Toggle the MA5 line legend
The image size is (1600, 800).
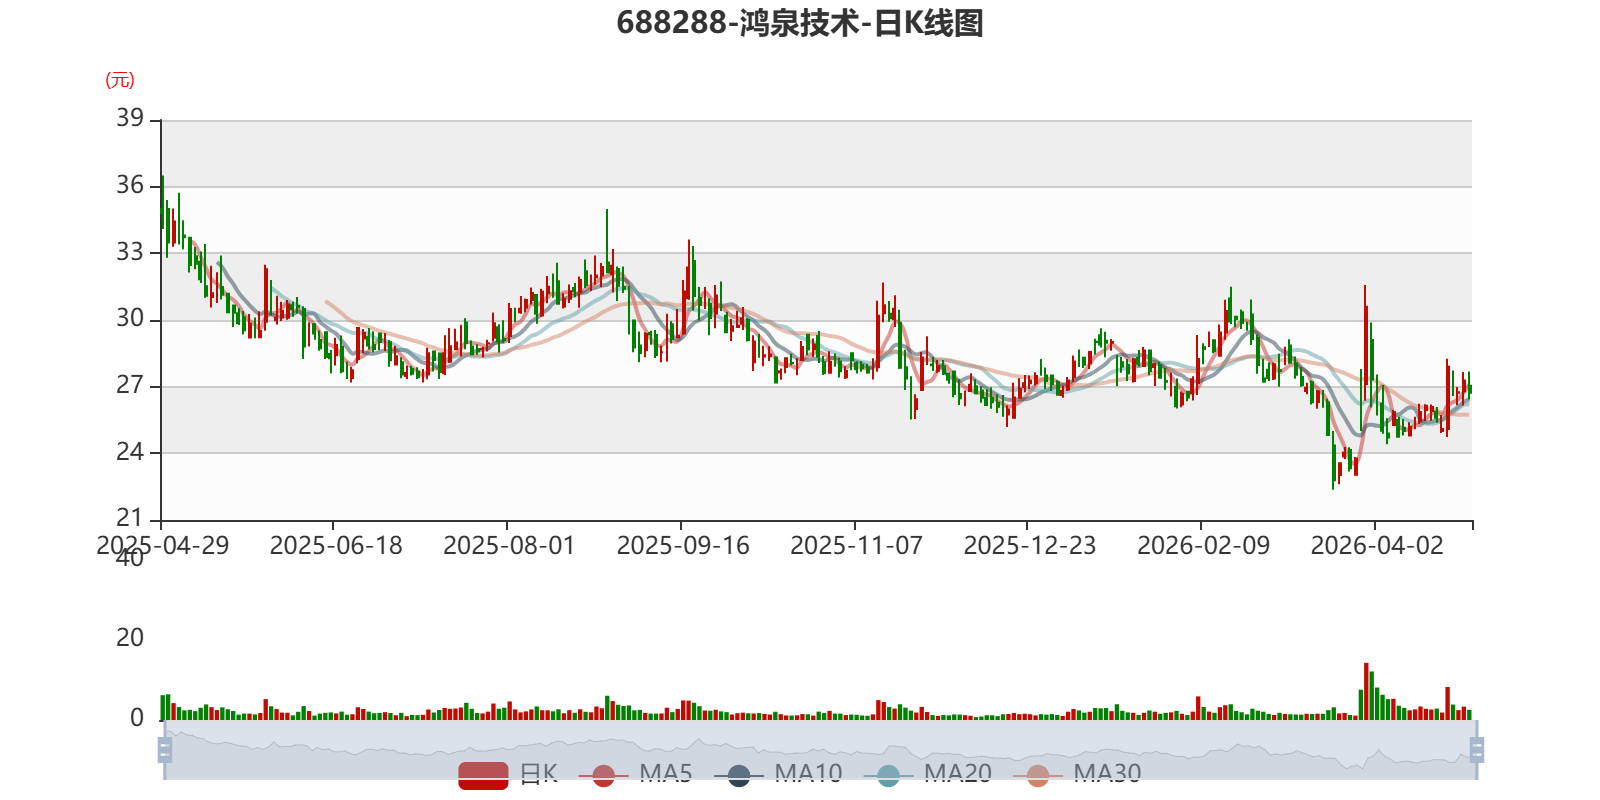coord(635,775)
